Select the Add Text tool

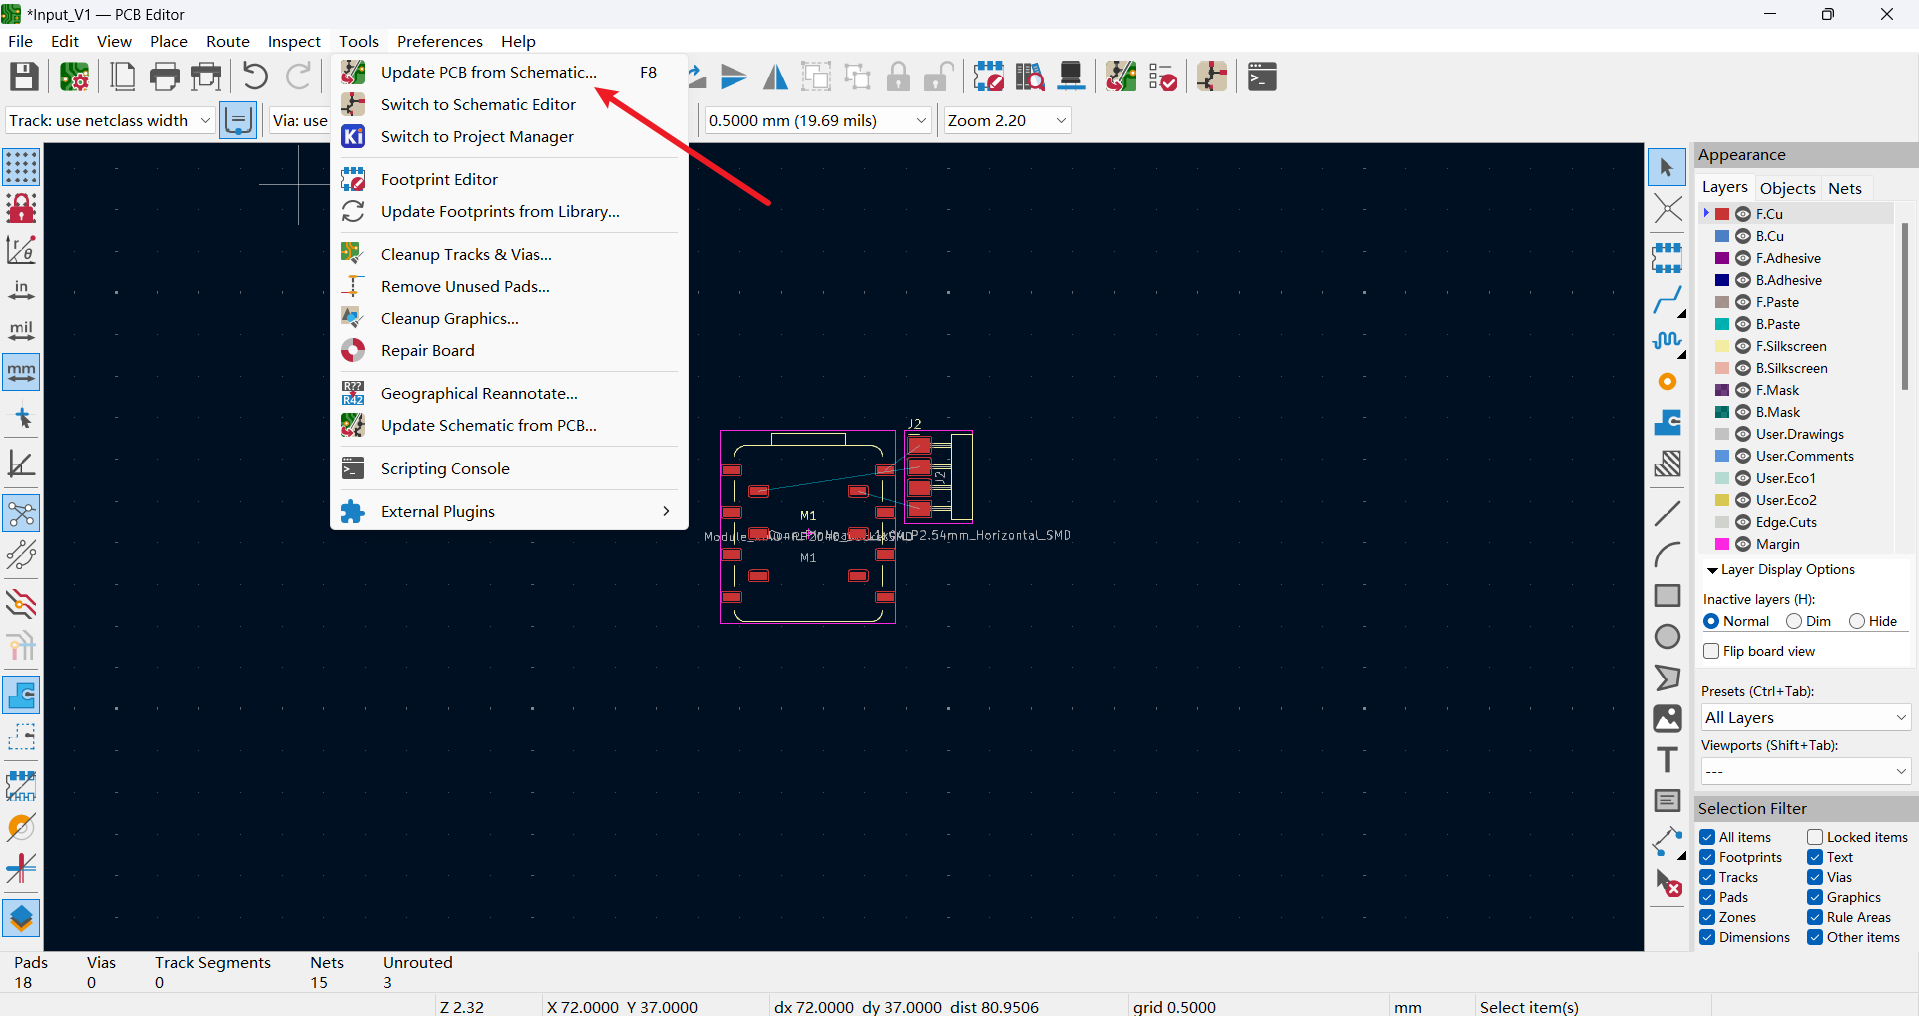[x=1667, y=760]
